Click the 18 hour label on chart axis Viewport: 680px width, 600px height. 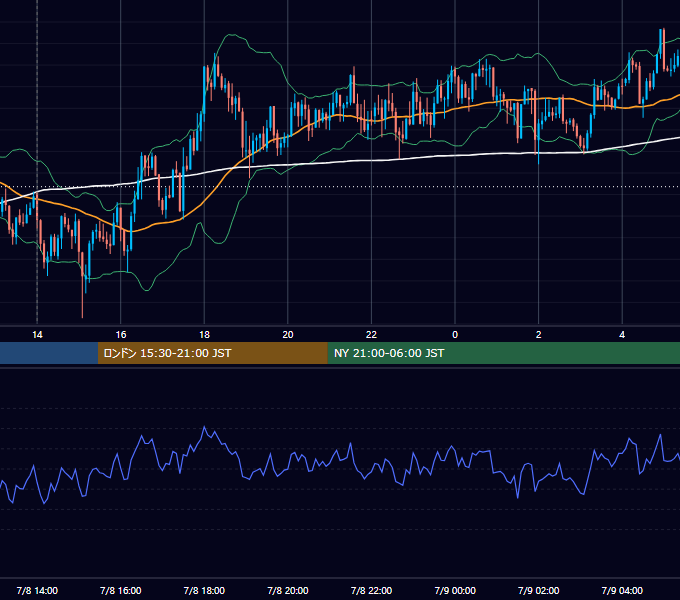tap(204, 335)
